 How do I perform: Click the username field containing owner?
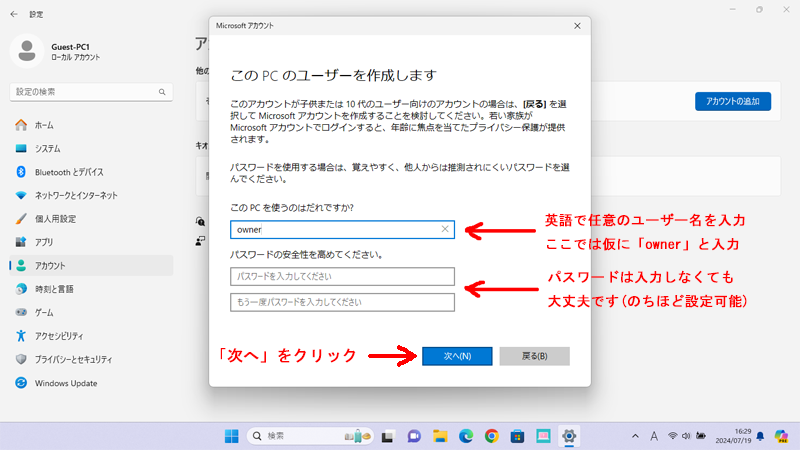point(335,229)
